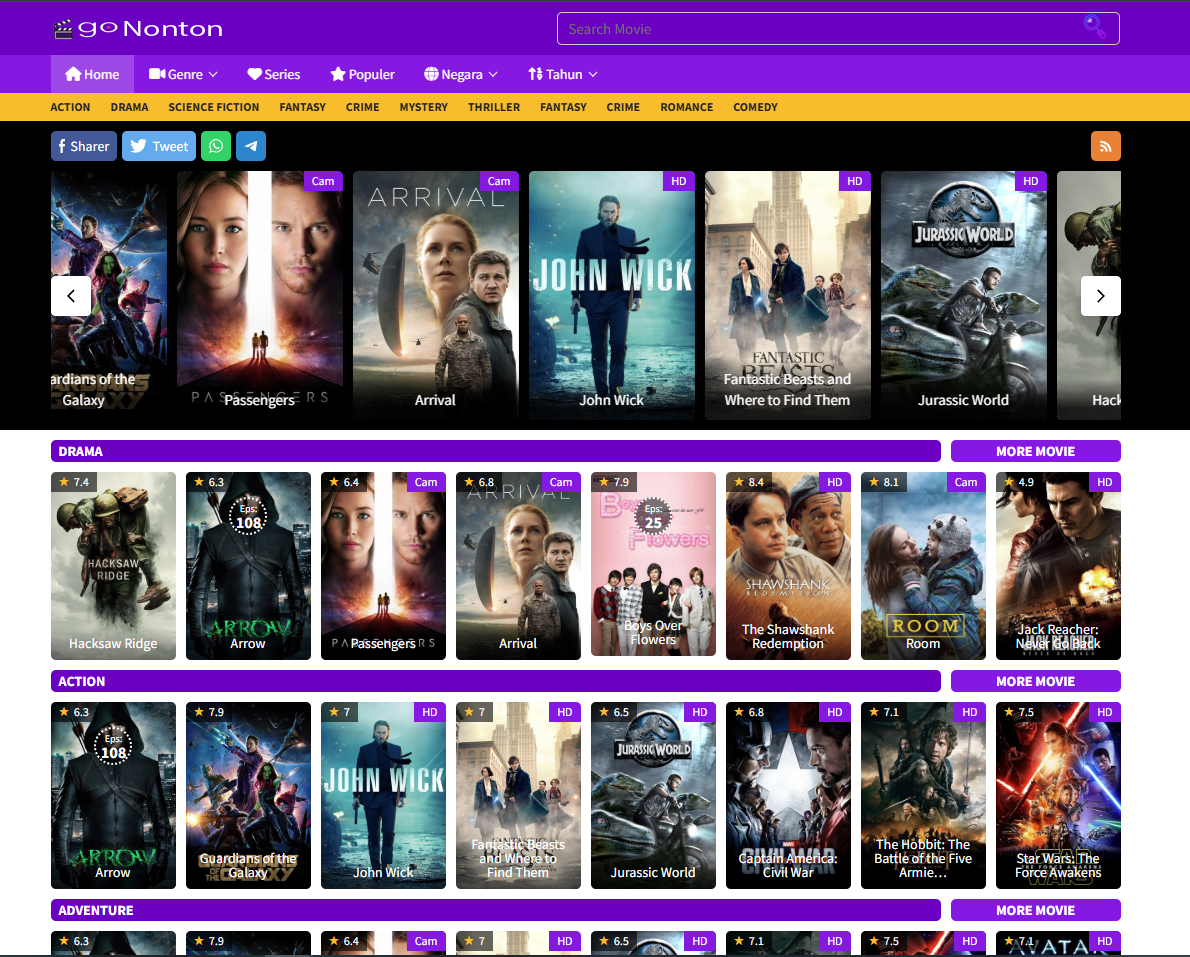This screenshot has width=1190, height=957.
Task: Expand the Tahun year dropdown
Action: pyautogui.click(x=562, y=74)
